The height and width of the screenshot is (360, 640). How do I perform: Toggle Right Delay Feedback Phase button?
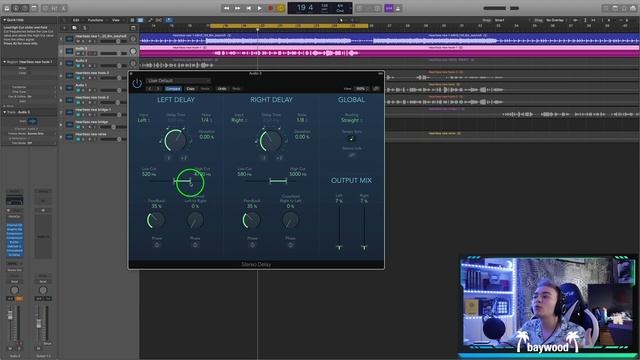click(x=252, y=245)
